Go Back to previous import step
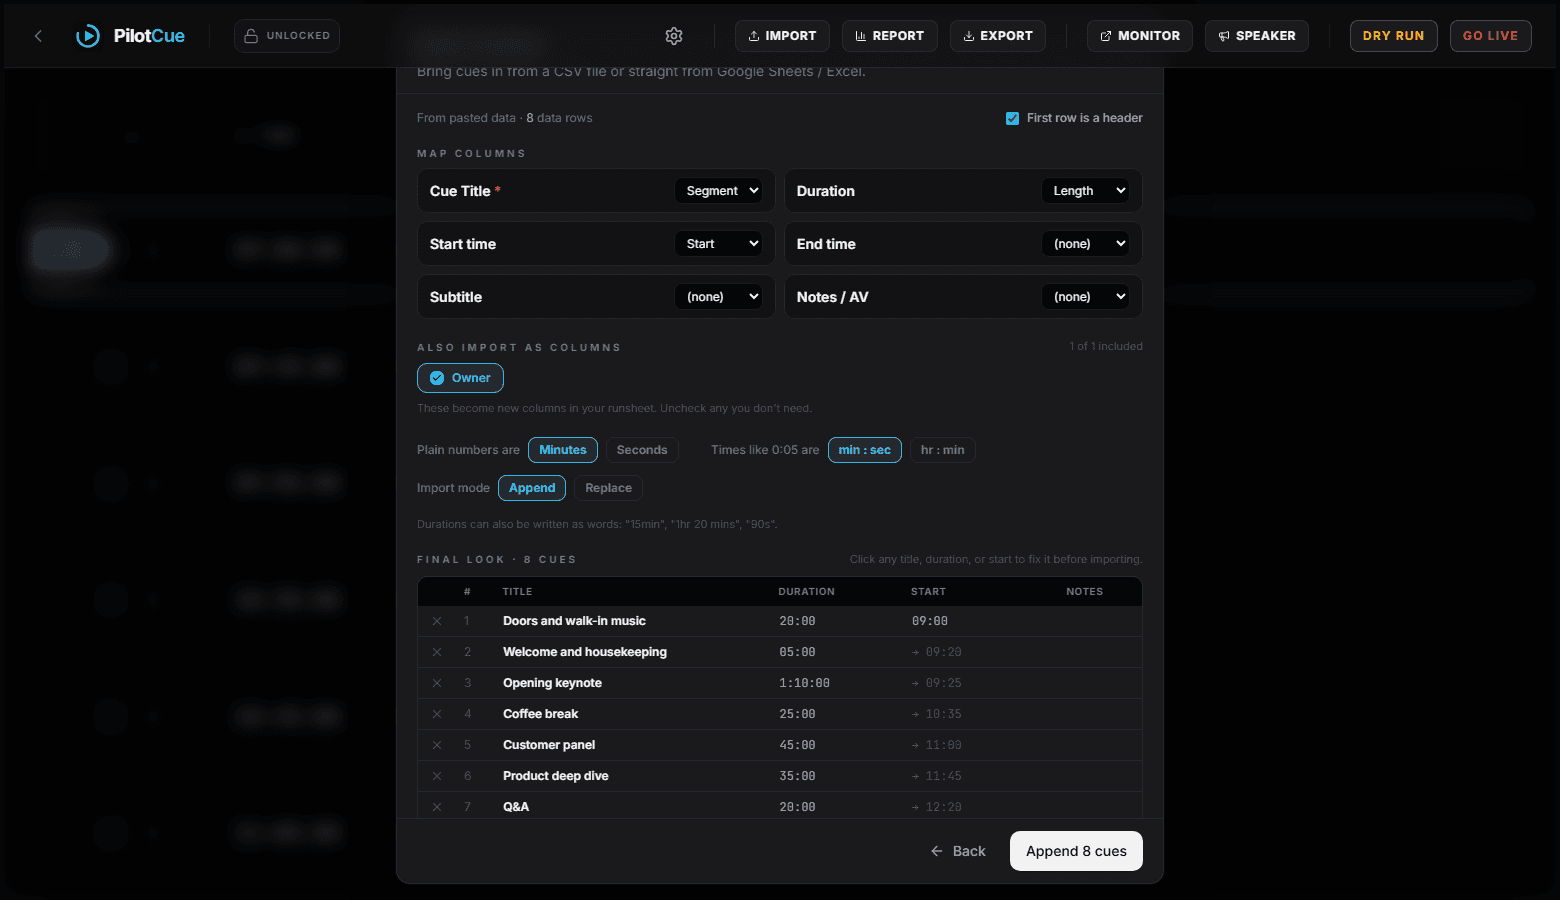1560x900 pixels. [x=958, y=851]
